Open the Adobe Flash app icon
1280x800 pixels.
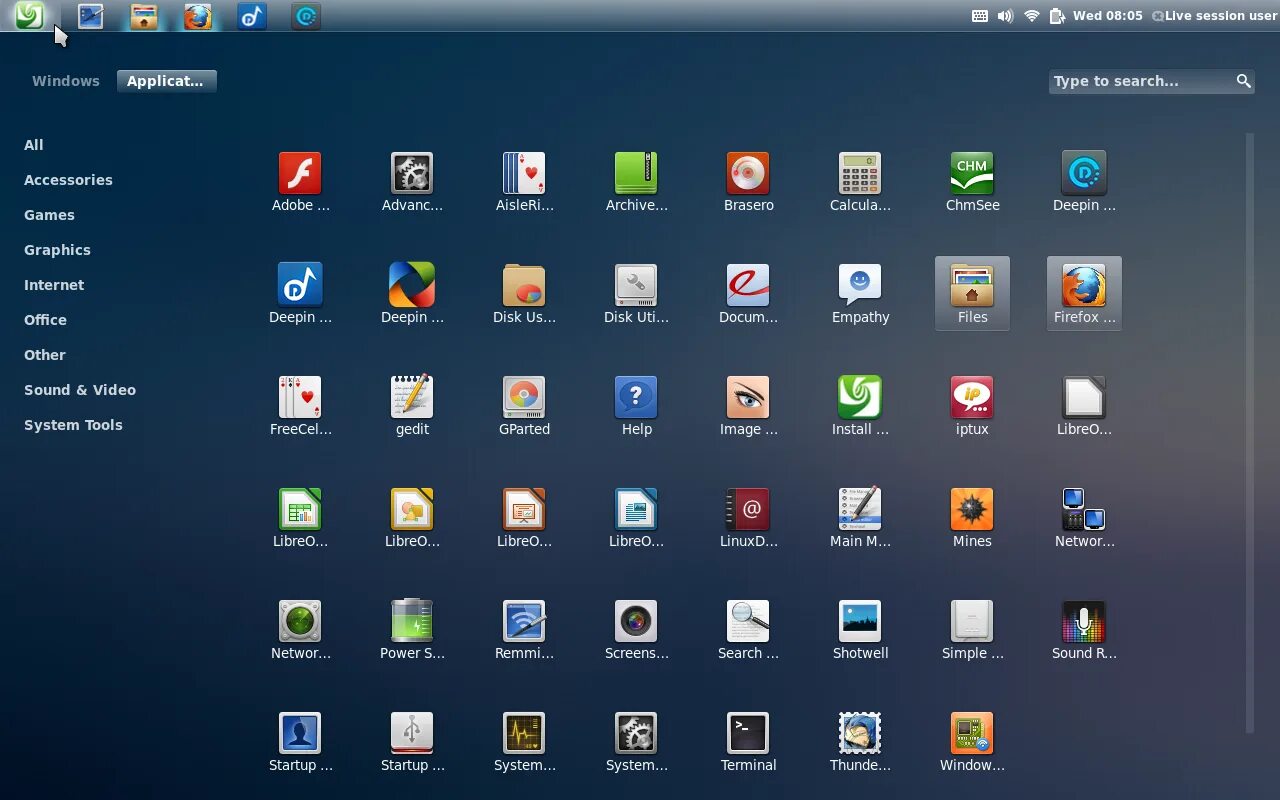click(300, 174)
